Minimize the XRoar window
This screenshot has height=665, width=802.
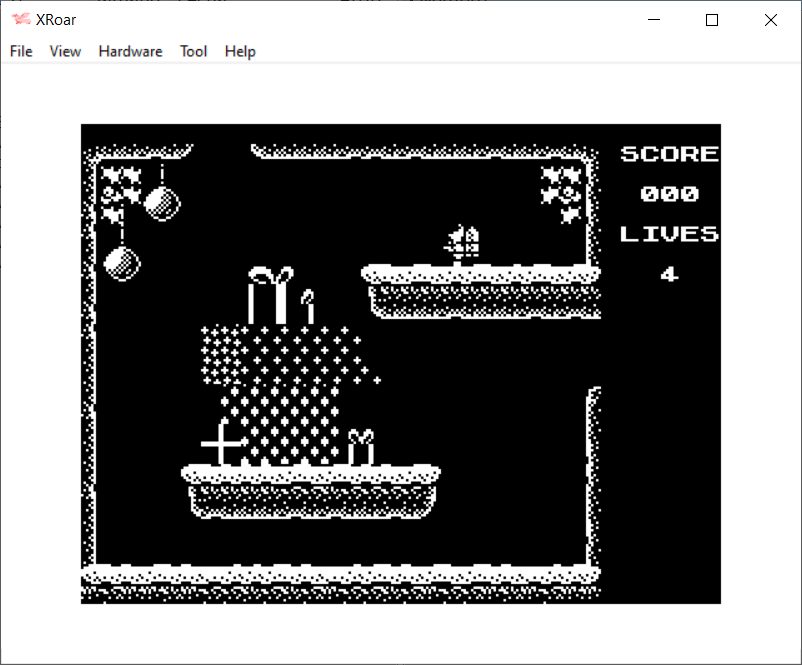654,20
